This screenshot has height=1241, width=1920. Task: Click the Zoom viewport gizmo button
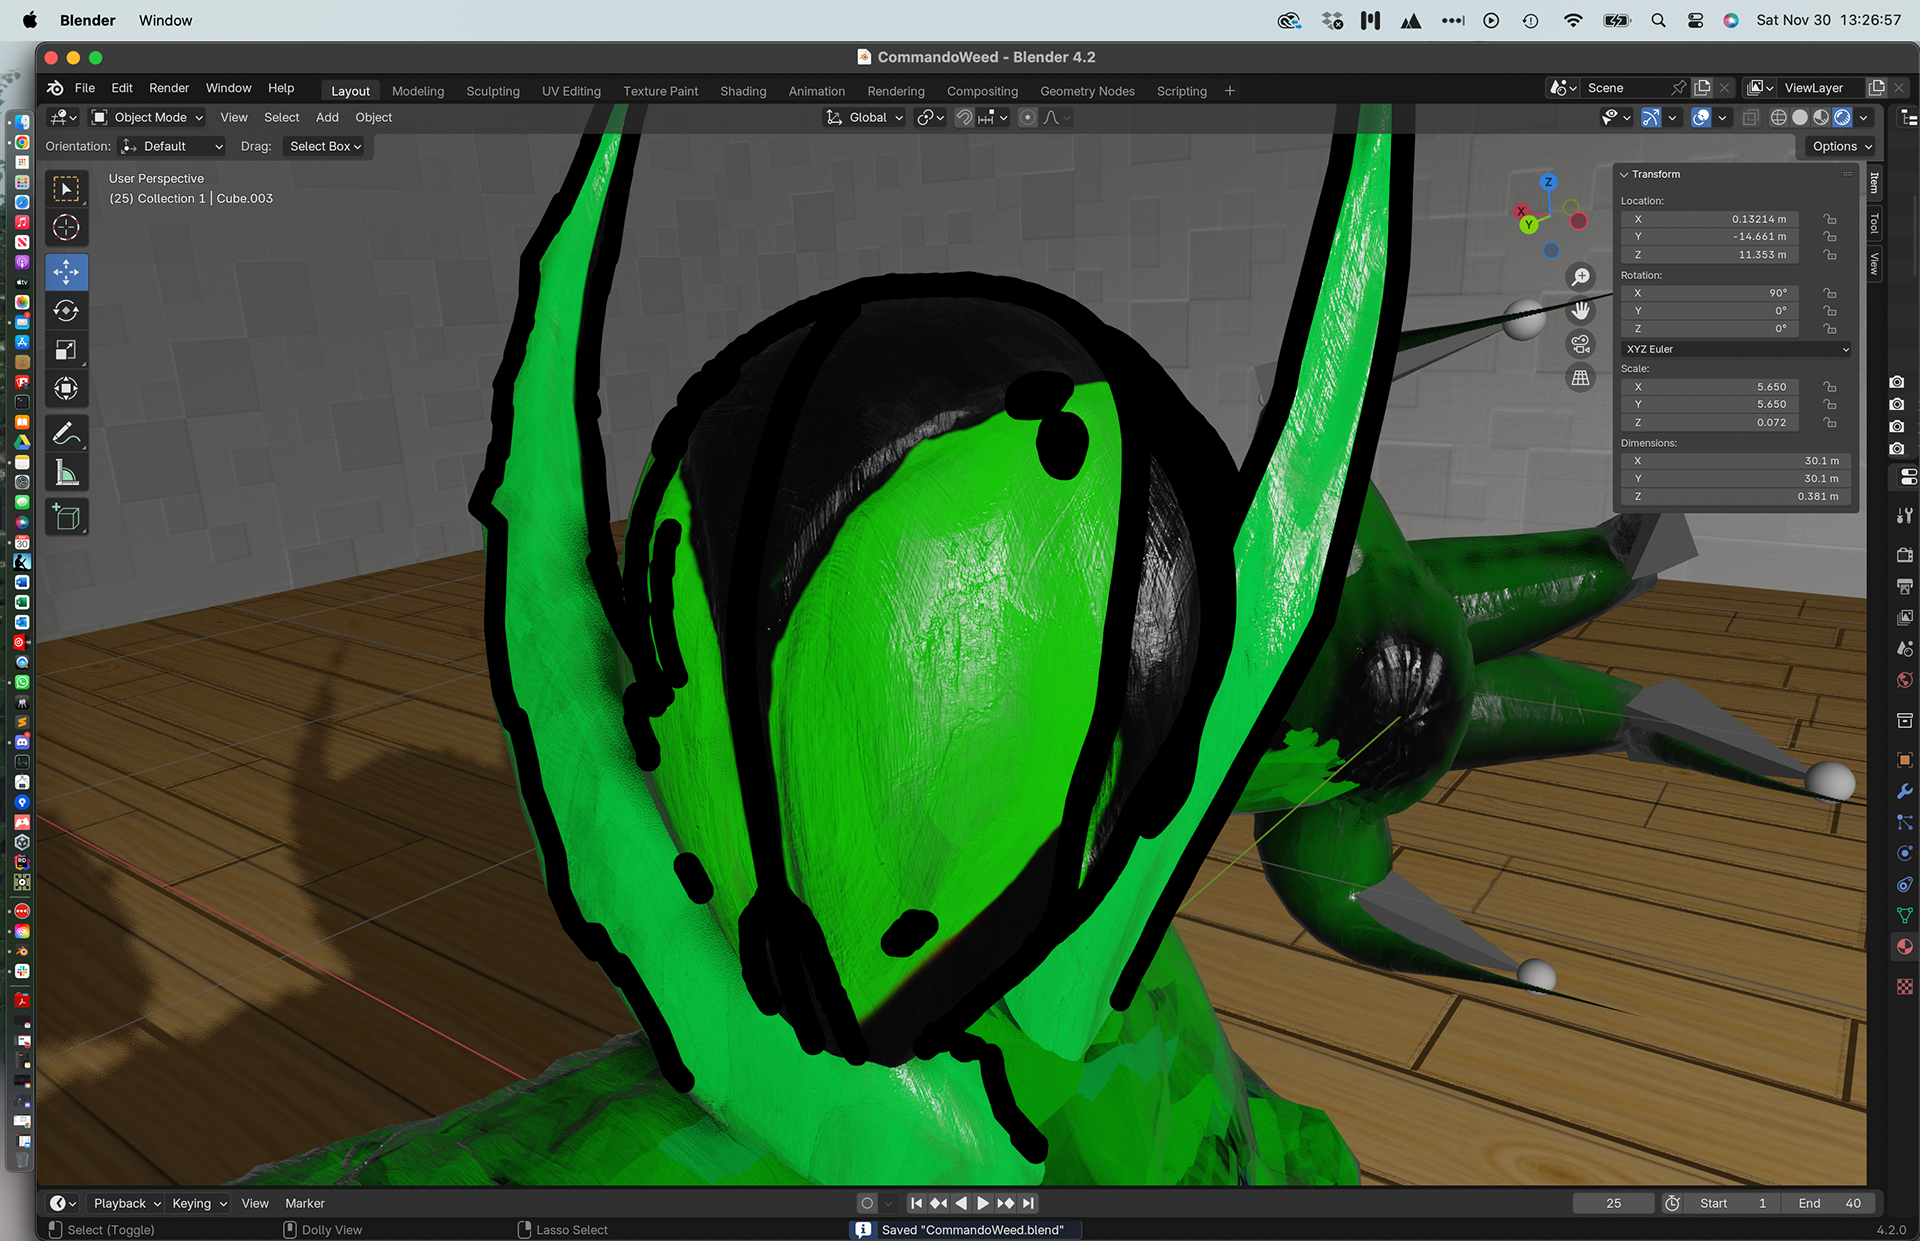pos(1580,277)
